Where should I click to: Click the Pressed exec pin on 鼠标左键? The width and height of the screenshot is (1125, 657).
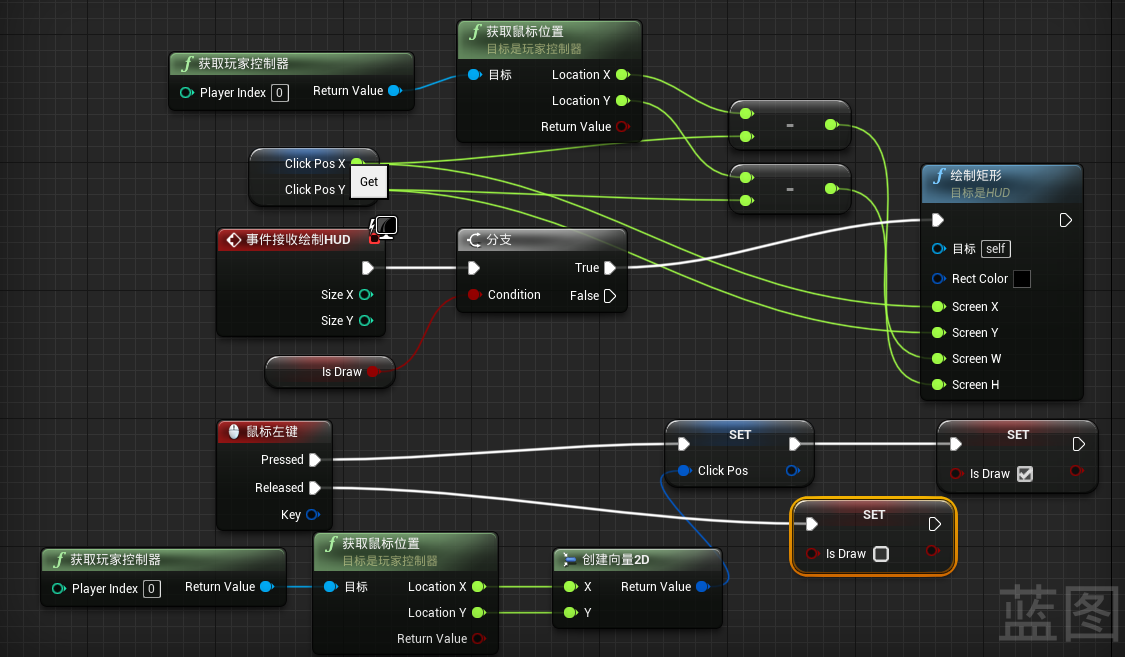pos(315,460)
